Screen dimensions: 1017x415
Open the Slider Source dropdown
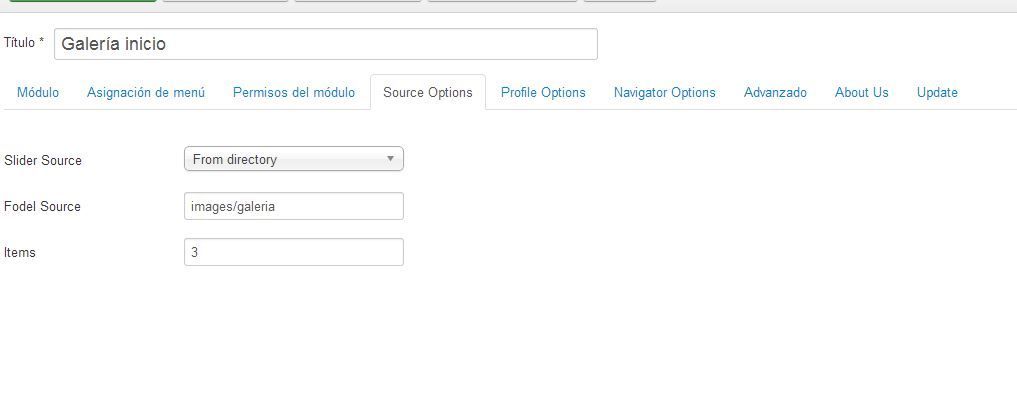click(x=294, y=159)
